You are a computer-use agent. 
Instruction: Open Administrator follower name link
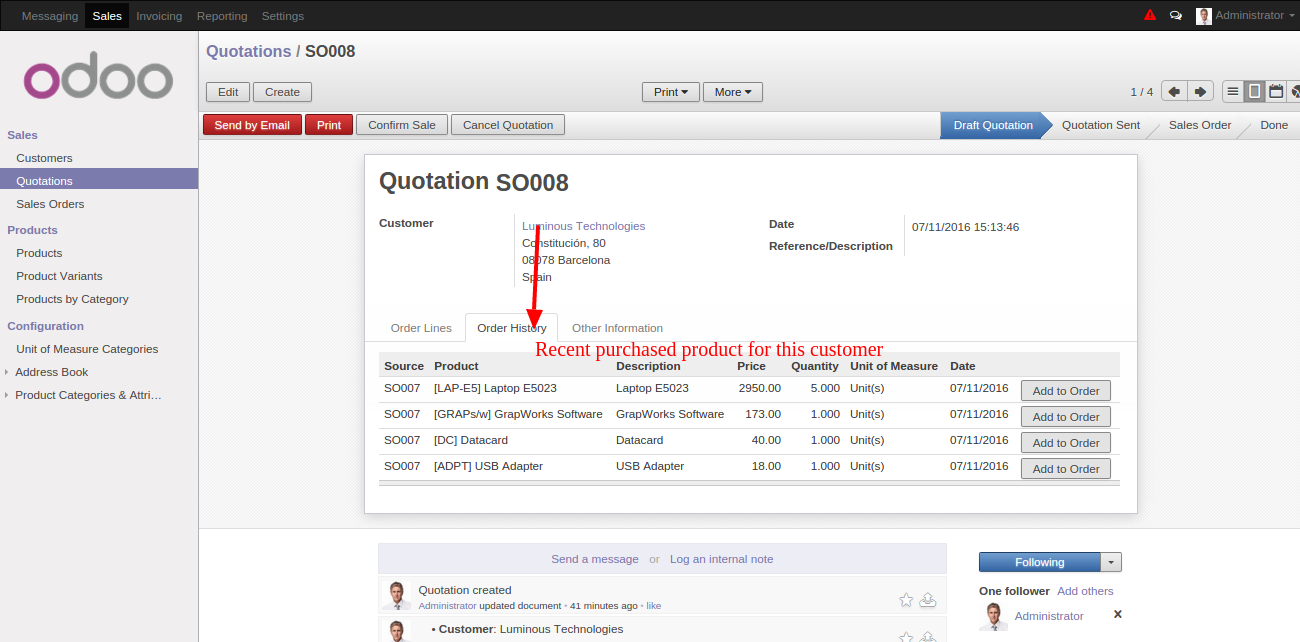1049,616
